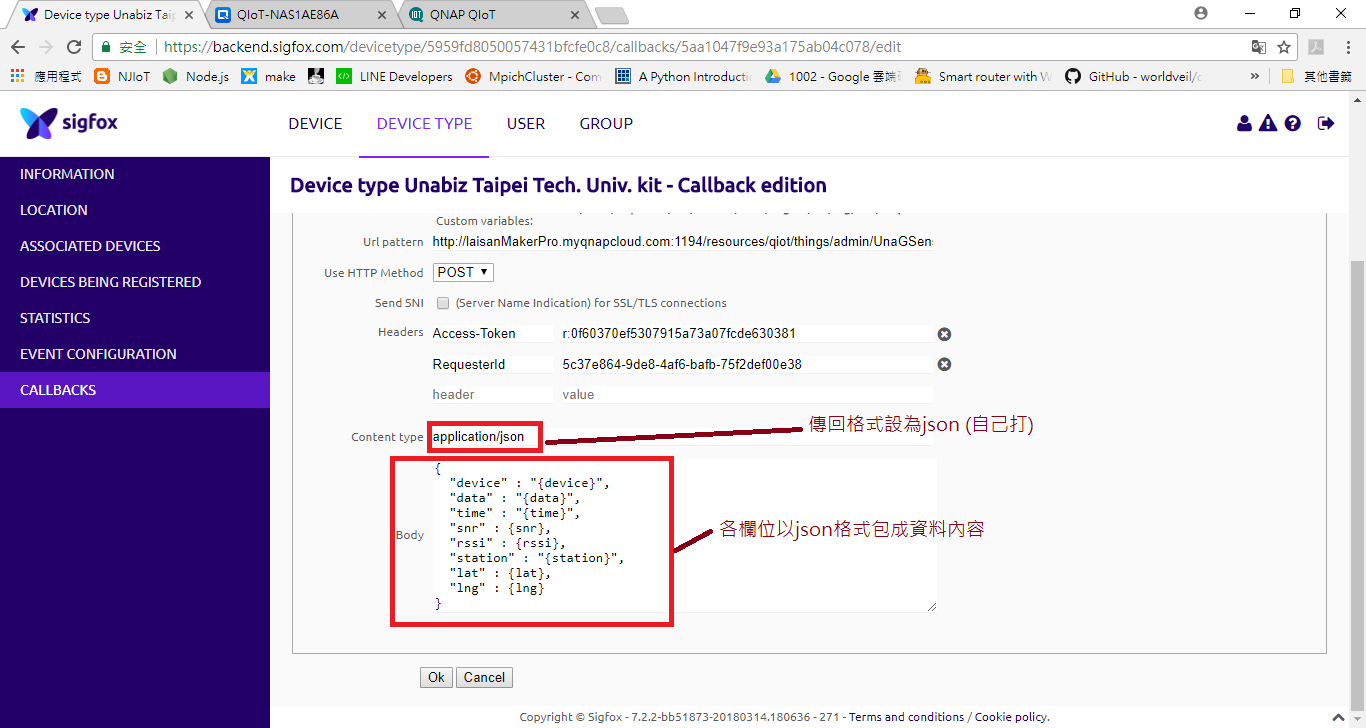Click the RequesterId header name field
This screenshot has width=1366, height=728.
tap(491, 364)
